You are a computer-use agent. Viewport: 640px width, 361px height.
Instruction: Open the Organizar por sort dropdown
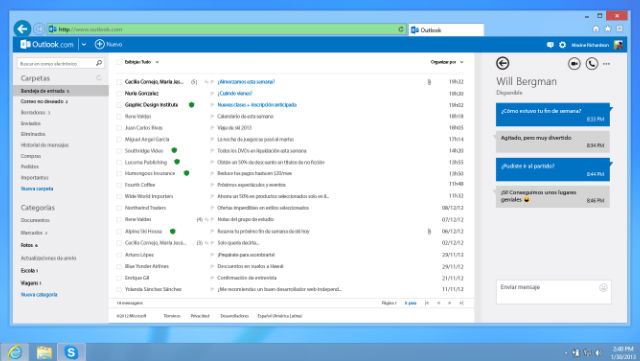pos(447,62)
